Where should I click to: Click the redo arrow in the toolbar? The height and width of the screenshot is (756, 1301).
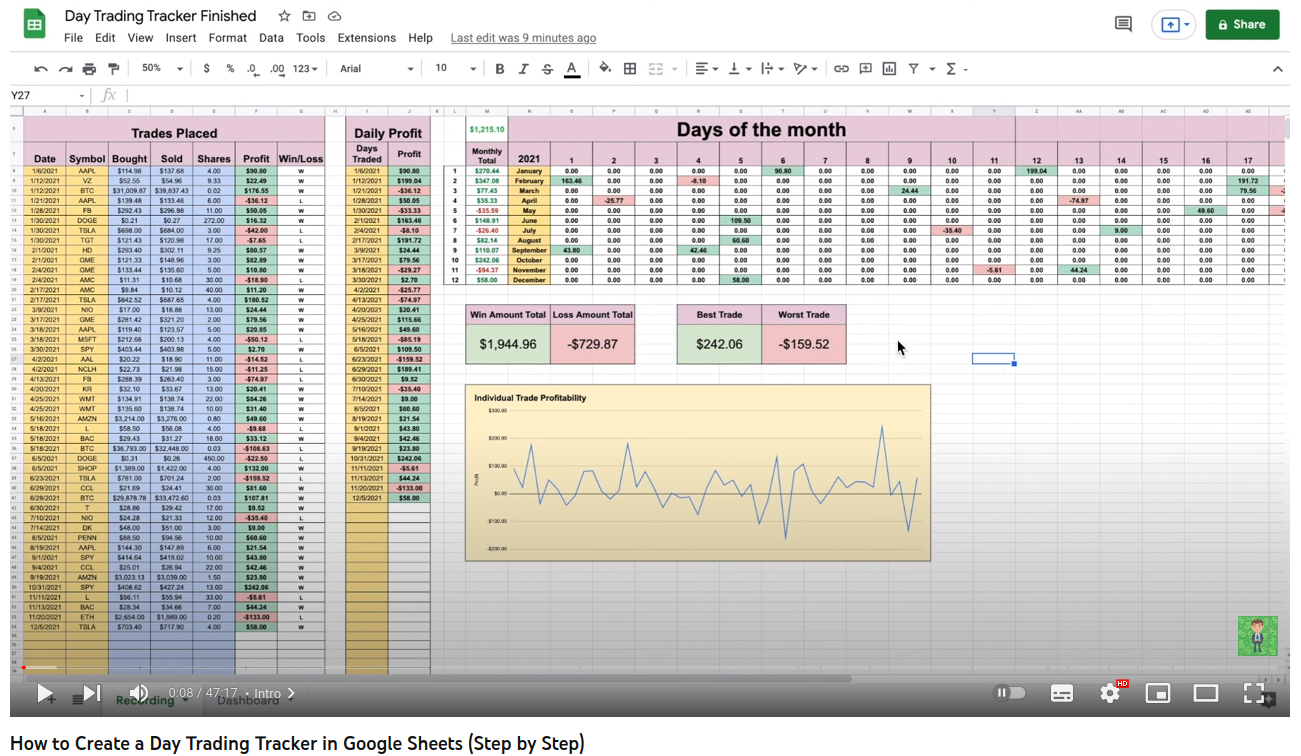click(65, 69)
